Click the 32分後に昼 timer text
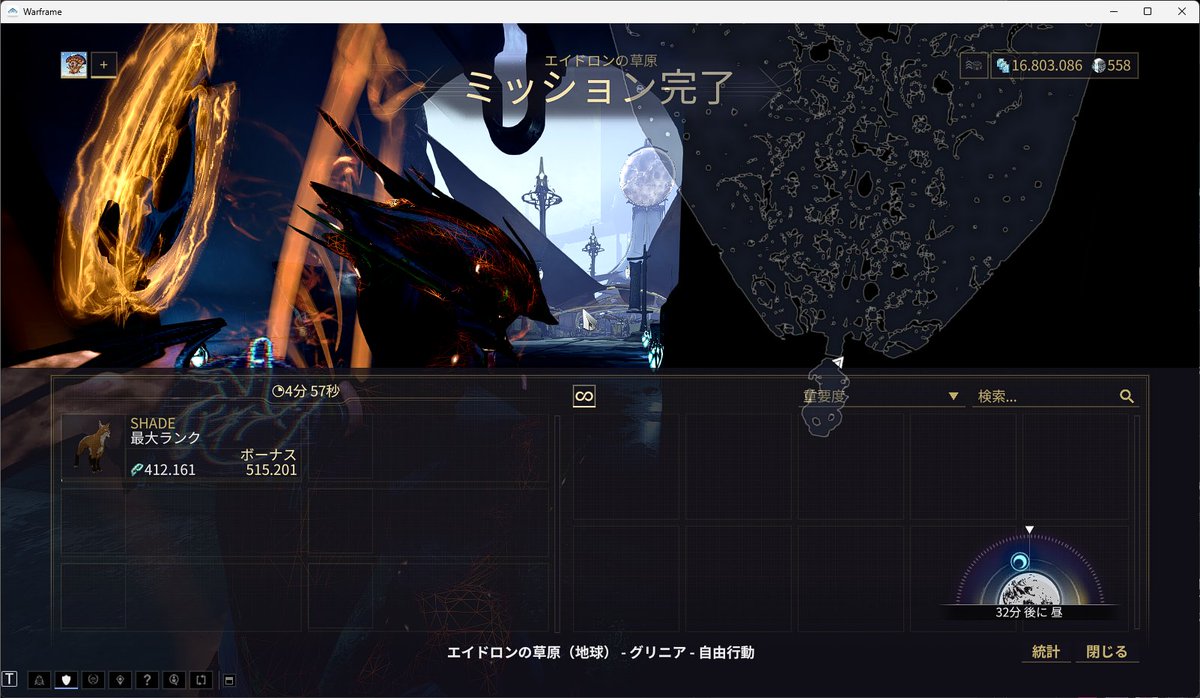The image size is (1200, 698). (1030, 612)
